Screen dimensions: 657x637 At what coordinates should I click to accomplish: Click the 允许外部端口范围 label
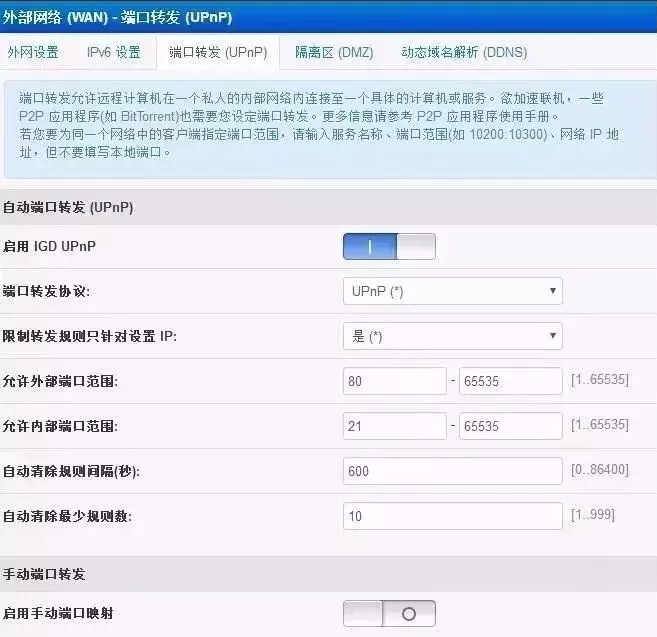[60, 381]
